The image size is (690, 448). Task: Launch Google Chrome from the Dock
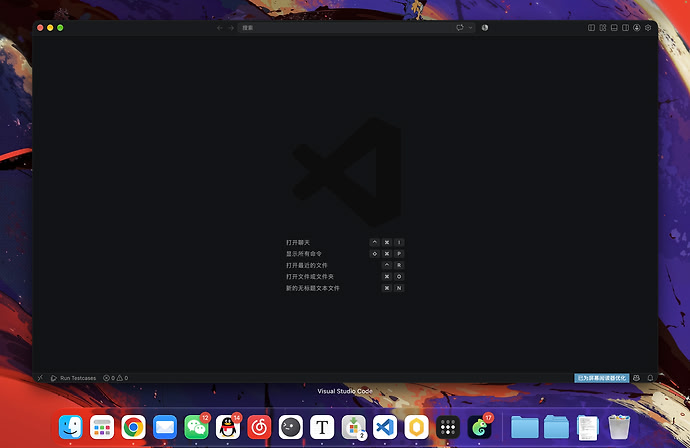[133, 427]
